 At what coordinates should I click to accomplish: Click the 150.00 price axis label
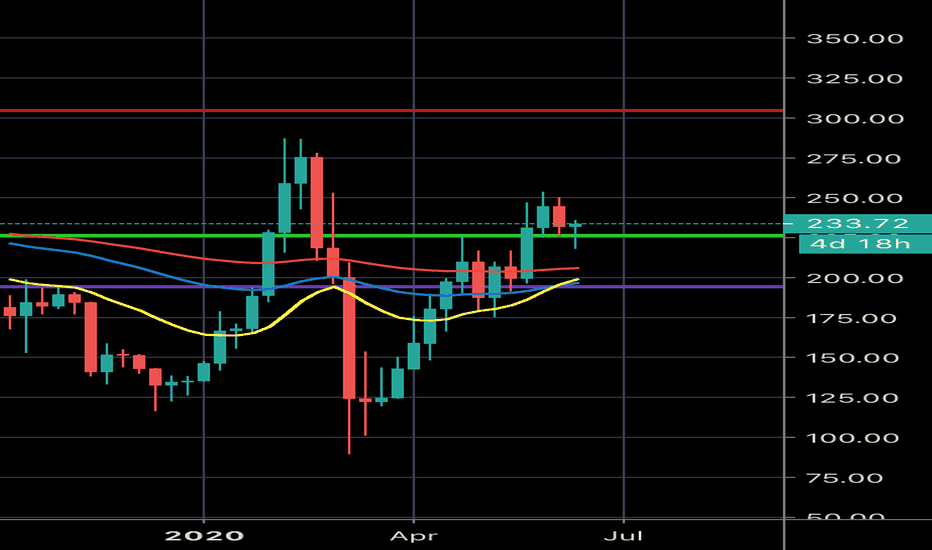[x=852, y=358]
